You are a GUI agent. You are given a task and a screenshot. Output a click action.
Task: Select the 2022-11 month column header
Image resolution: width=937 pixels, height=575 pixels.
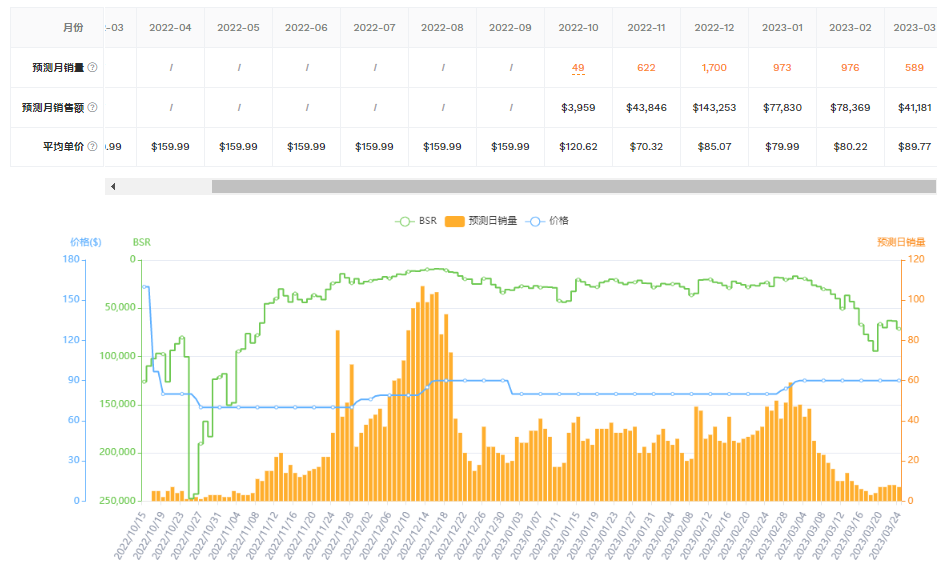[646, 28]
